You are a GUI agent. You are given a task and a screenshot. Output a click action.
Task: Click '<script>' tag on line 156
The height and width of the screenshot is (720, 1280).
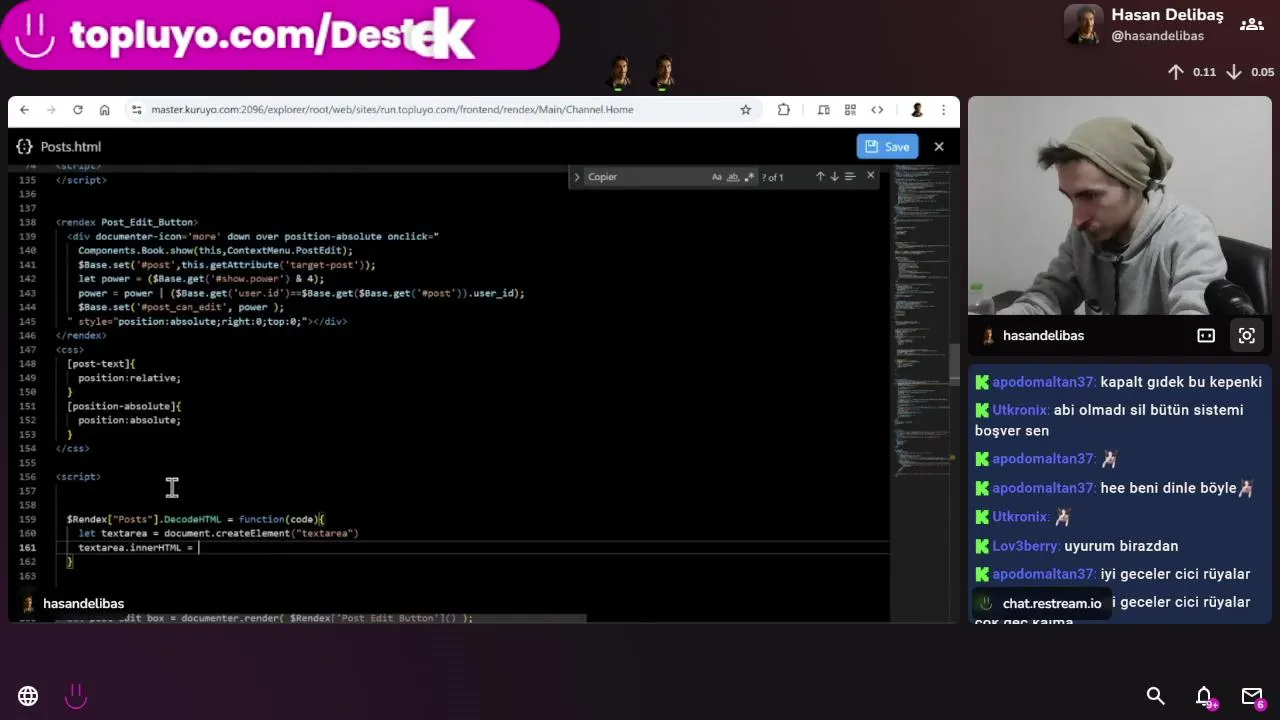click(78, 477)
